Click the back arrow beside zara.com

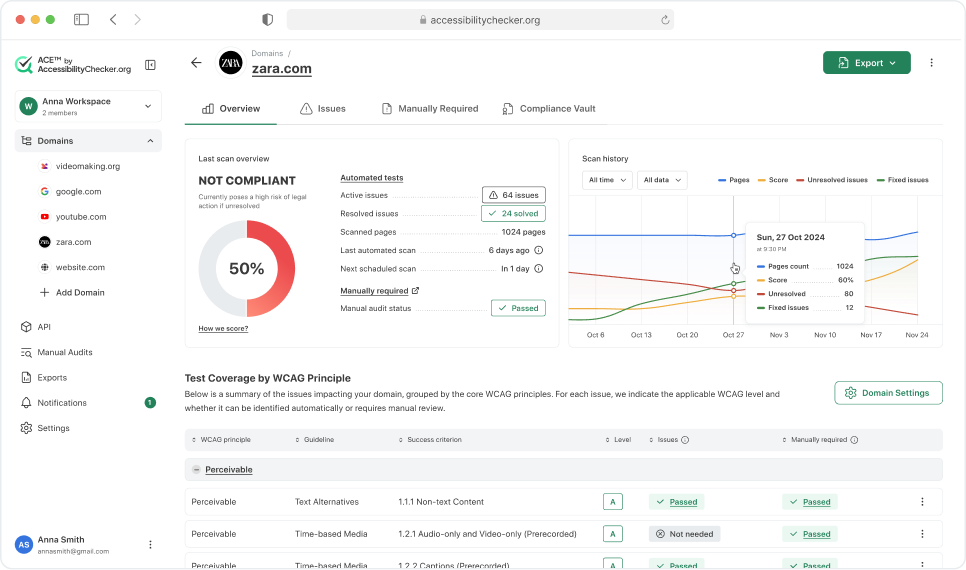tap(196, 62)
